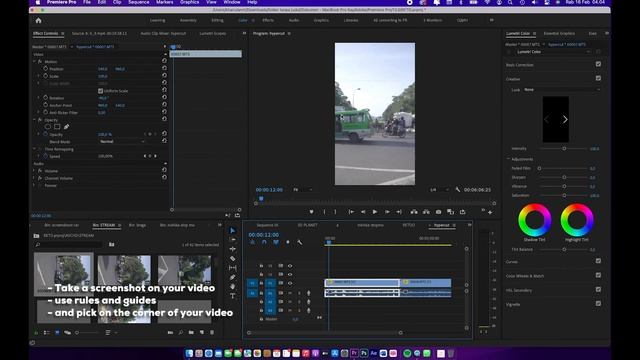Open the Graphics menu in menu bar
Viewport: 640px width, 360px height.
[189, 2]
